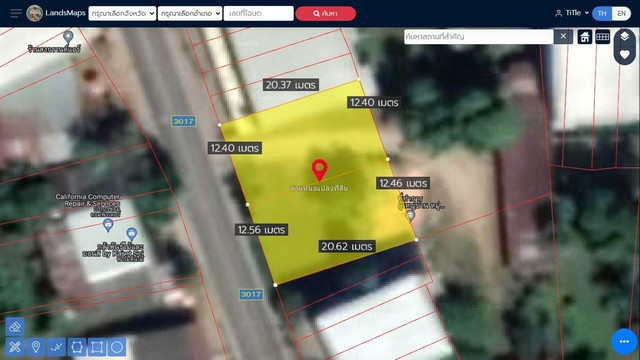
Task: Select the eraser tool icon
Action: (x=15, y=327)
